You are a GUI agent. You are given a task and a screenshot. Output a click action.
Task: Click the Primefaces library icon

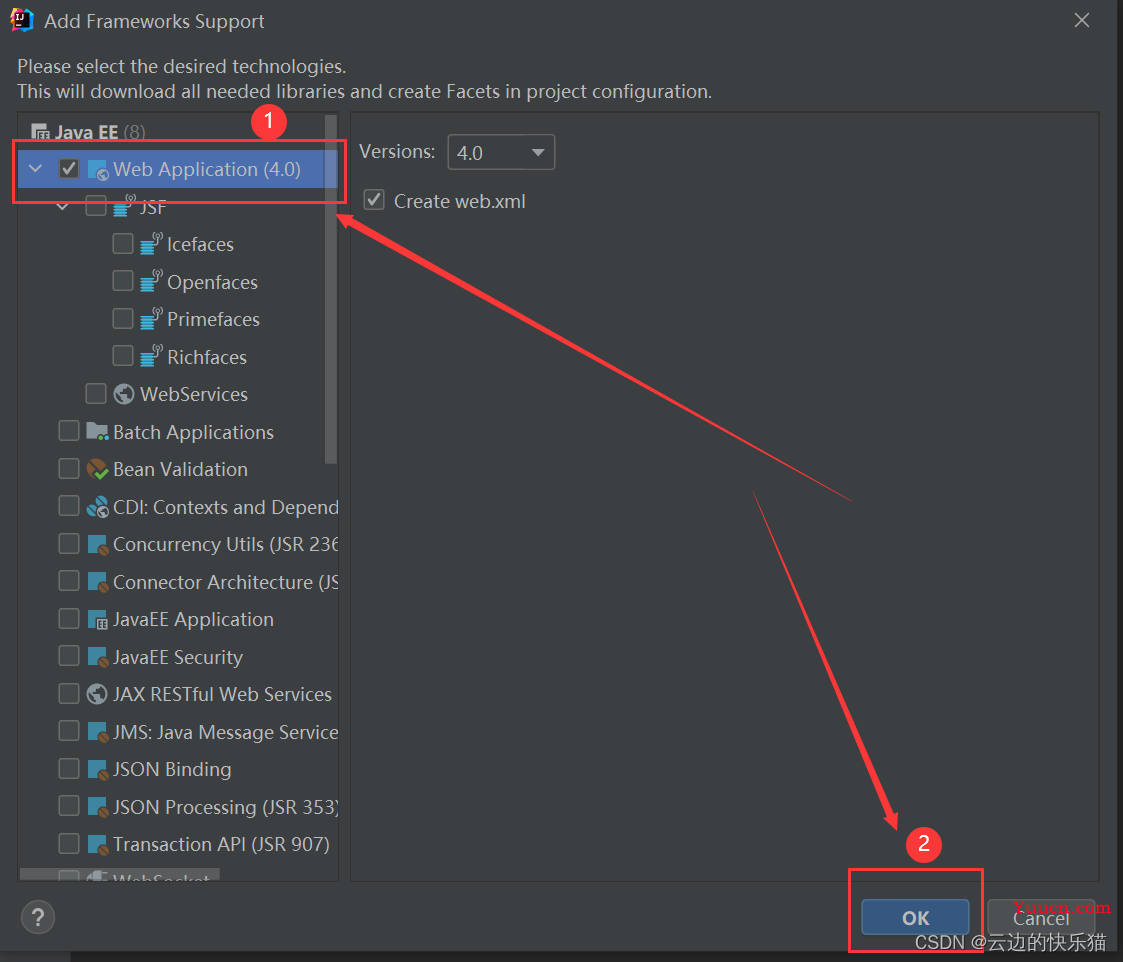pos(151,319)
